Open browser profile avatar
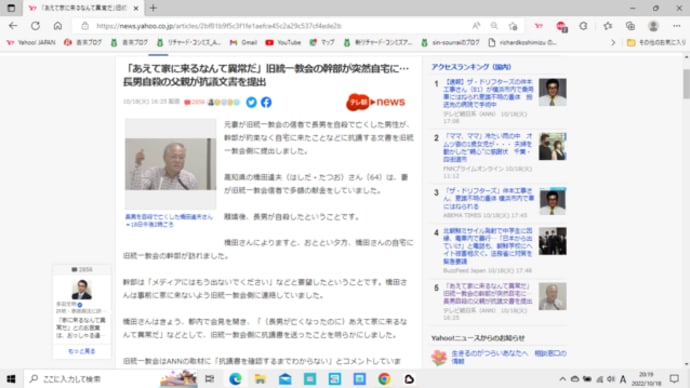This screenshot has width=690, height=388. tap(653, 26)
